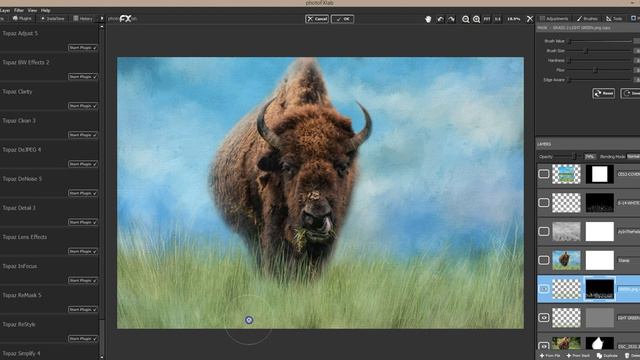
Task: Click the plugin list scroll-up arrow
Action: [102, 27]
